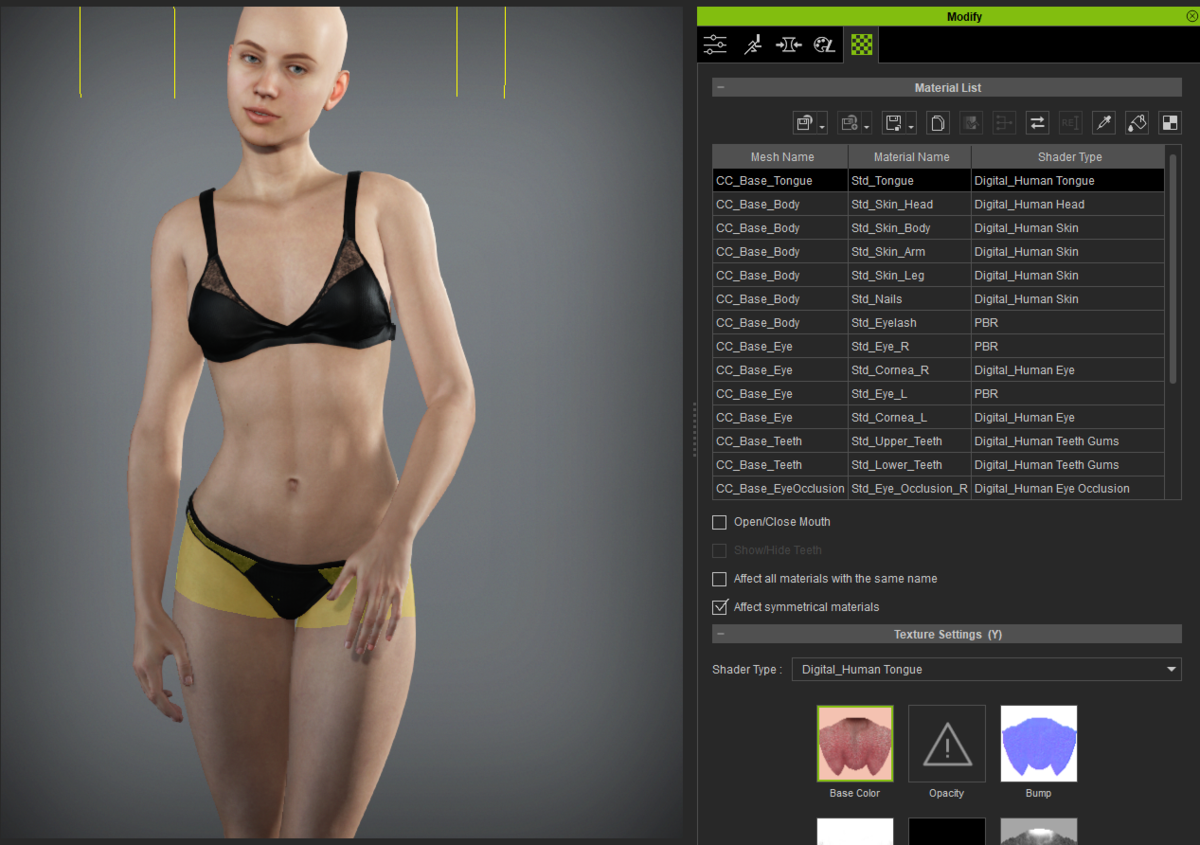Select the Std_Skin_Leg material row
1200x845 pixels.
coord(938,275)
